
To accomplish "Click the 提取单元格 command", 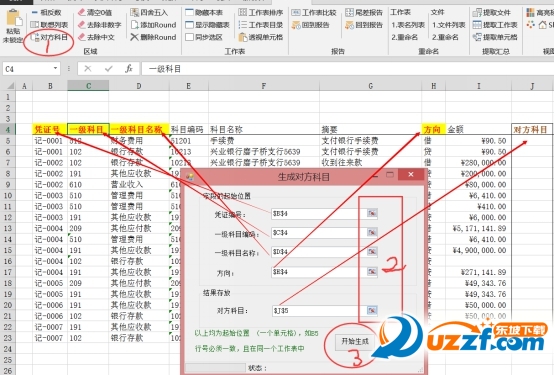I will point(495,37).
